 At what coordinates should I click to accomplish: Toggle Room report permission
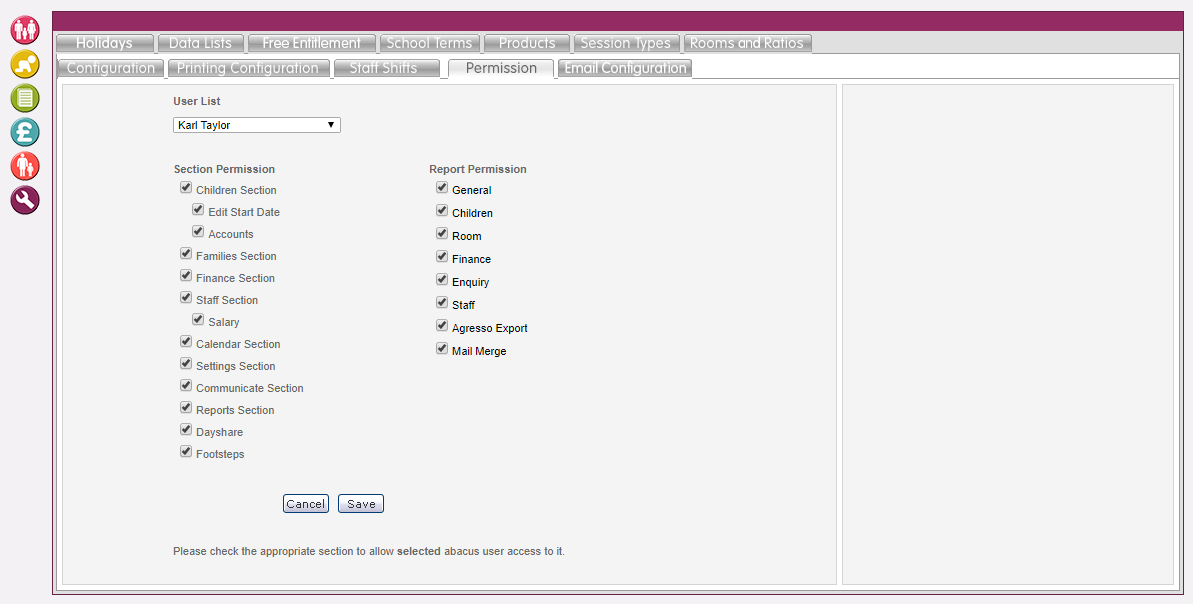click(x=441, y=234)
